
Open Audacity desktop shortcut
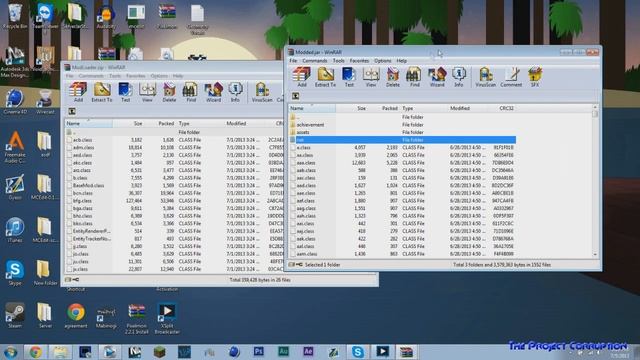coord(106,17)
